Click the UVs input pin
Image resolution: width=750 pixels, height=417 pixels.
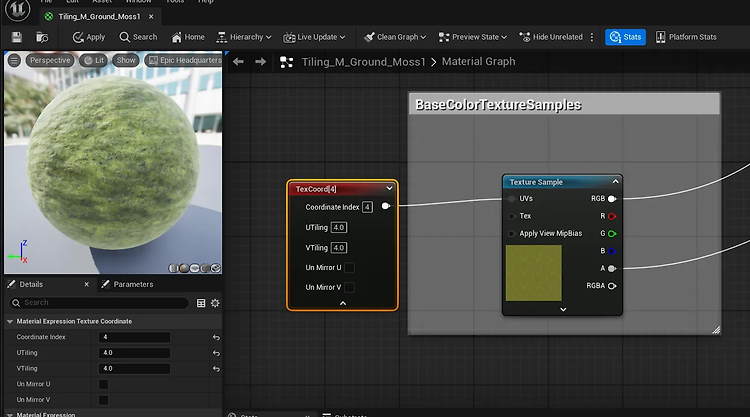point(512,198)
